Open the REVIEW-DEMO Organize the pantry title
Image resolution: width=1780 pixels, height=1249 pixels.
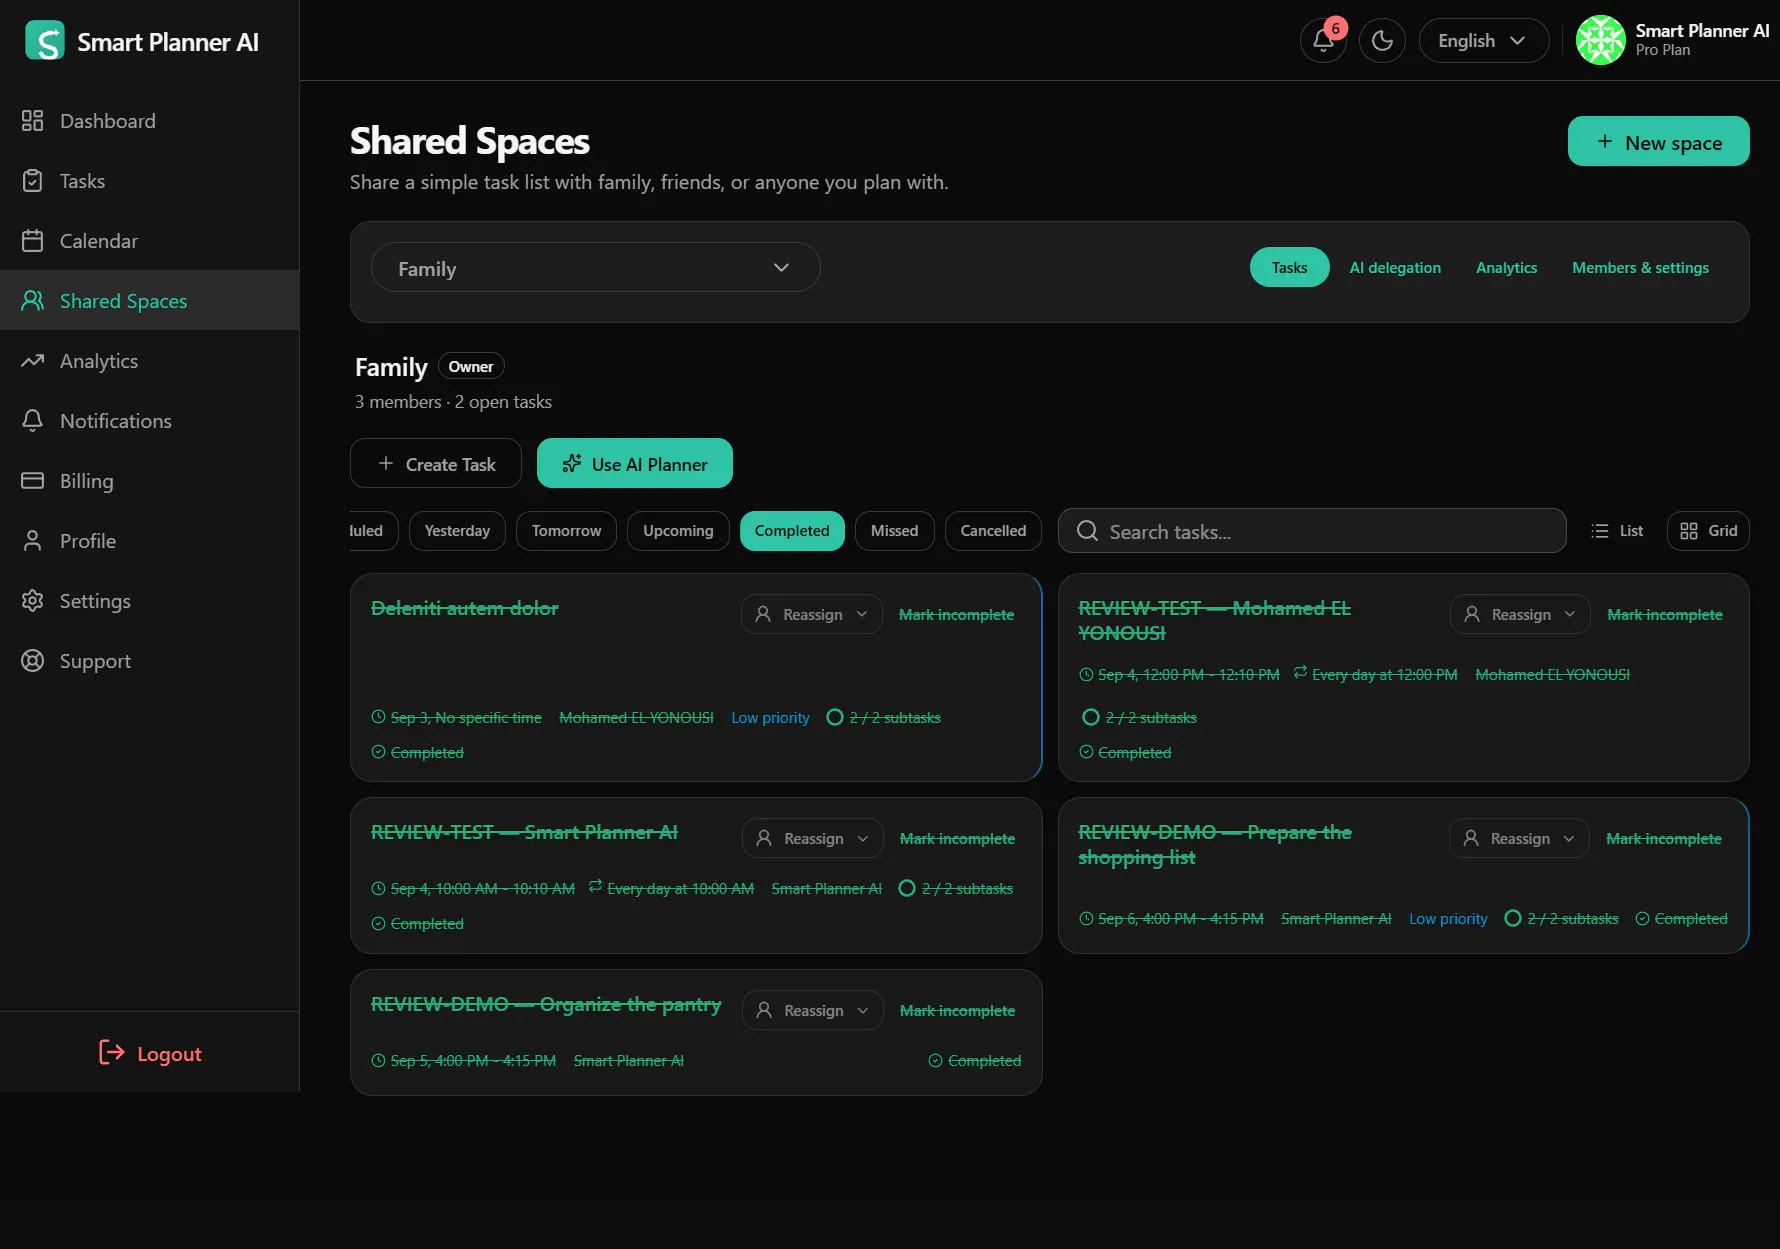tap(546, 1004)
